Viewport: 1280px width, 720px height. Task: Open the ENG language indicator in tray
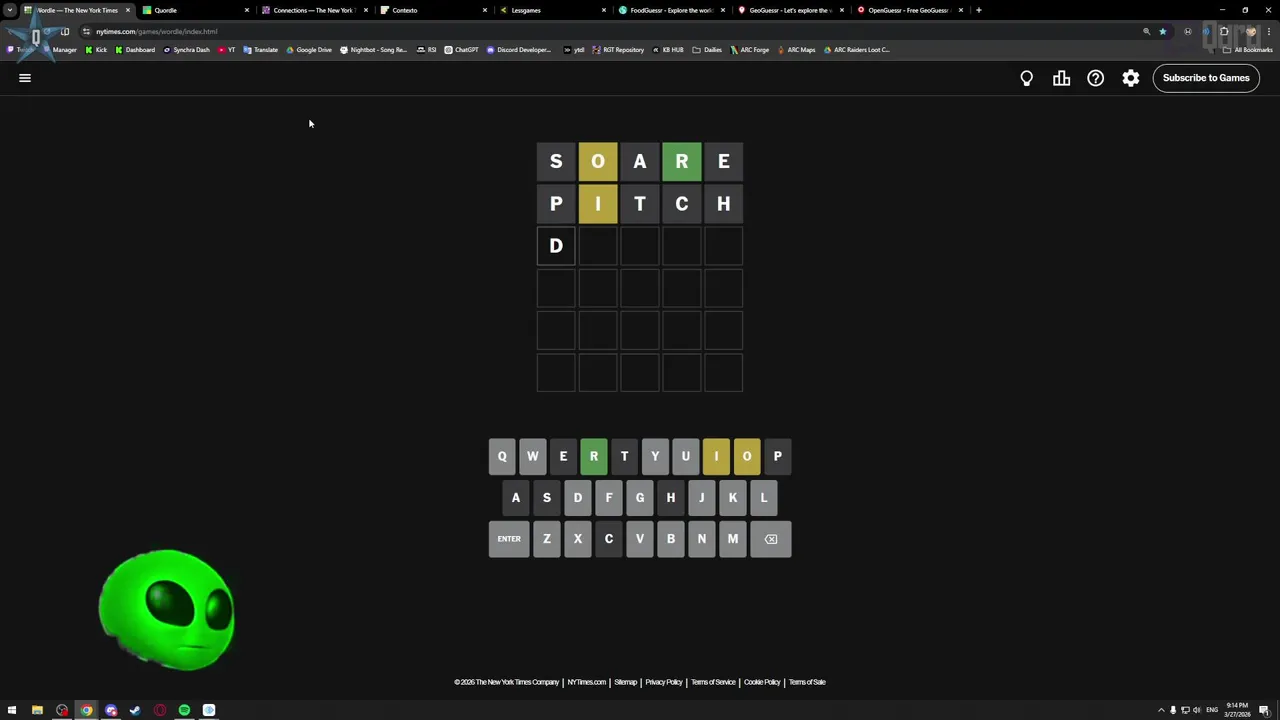(1212, 710)
